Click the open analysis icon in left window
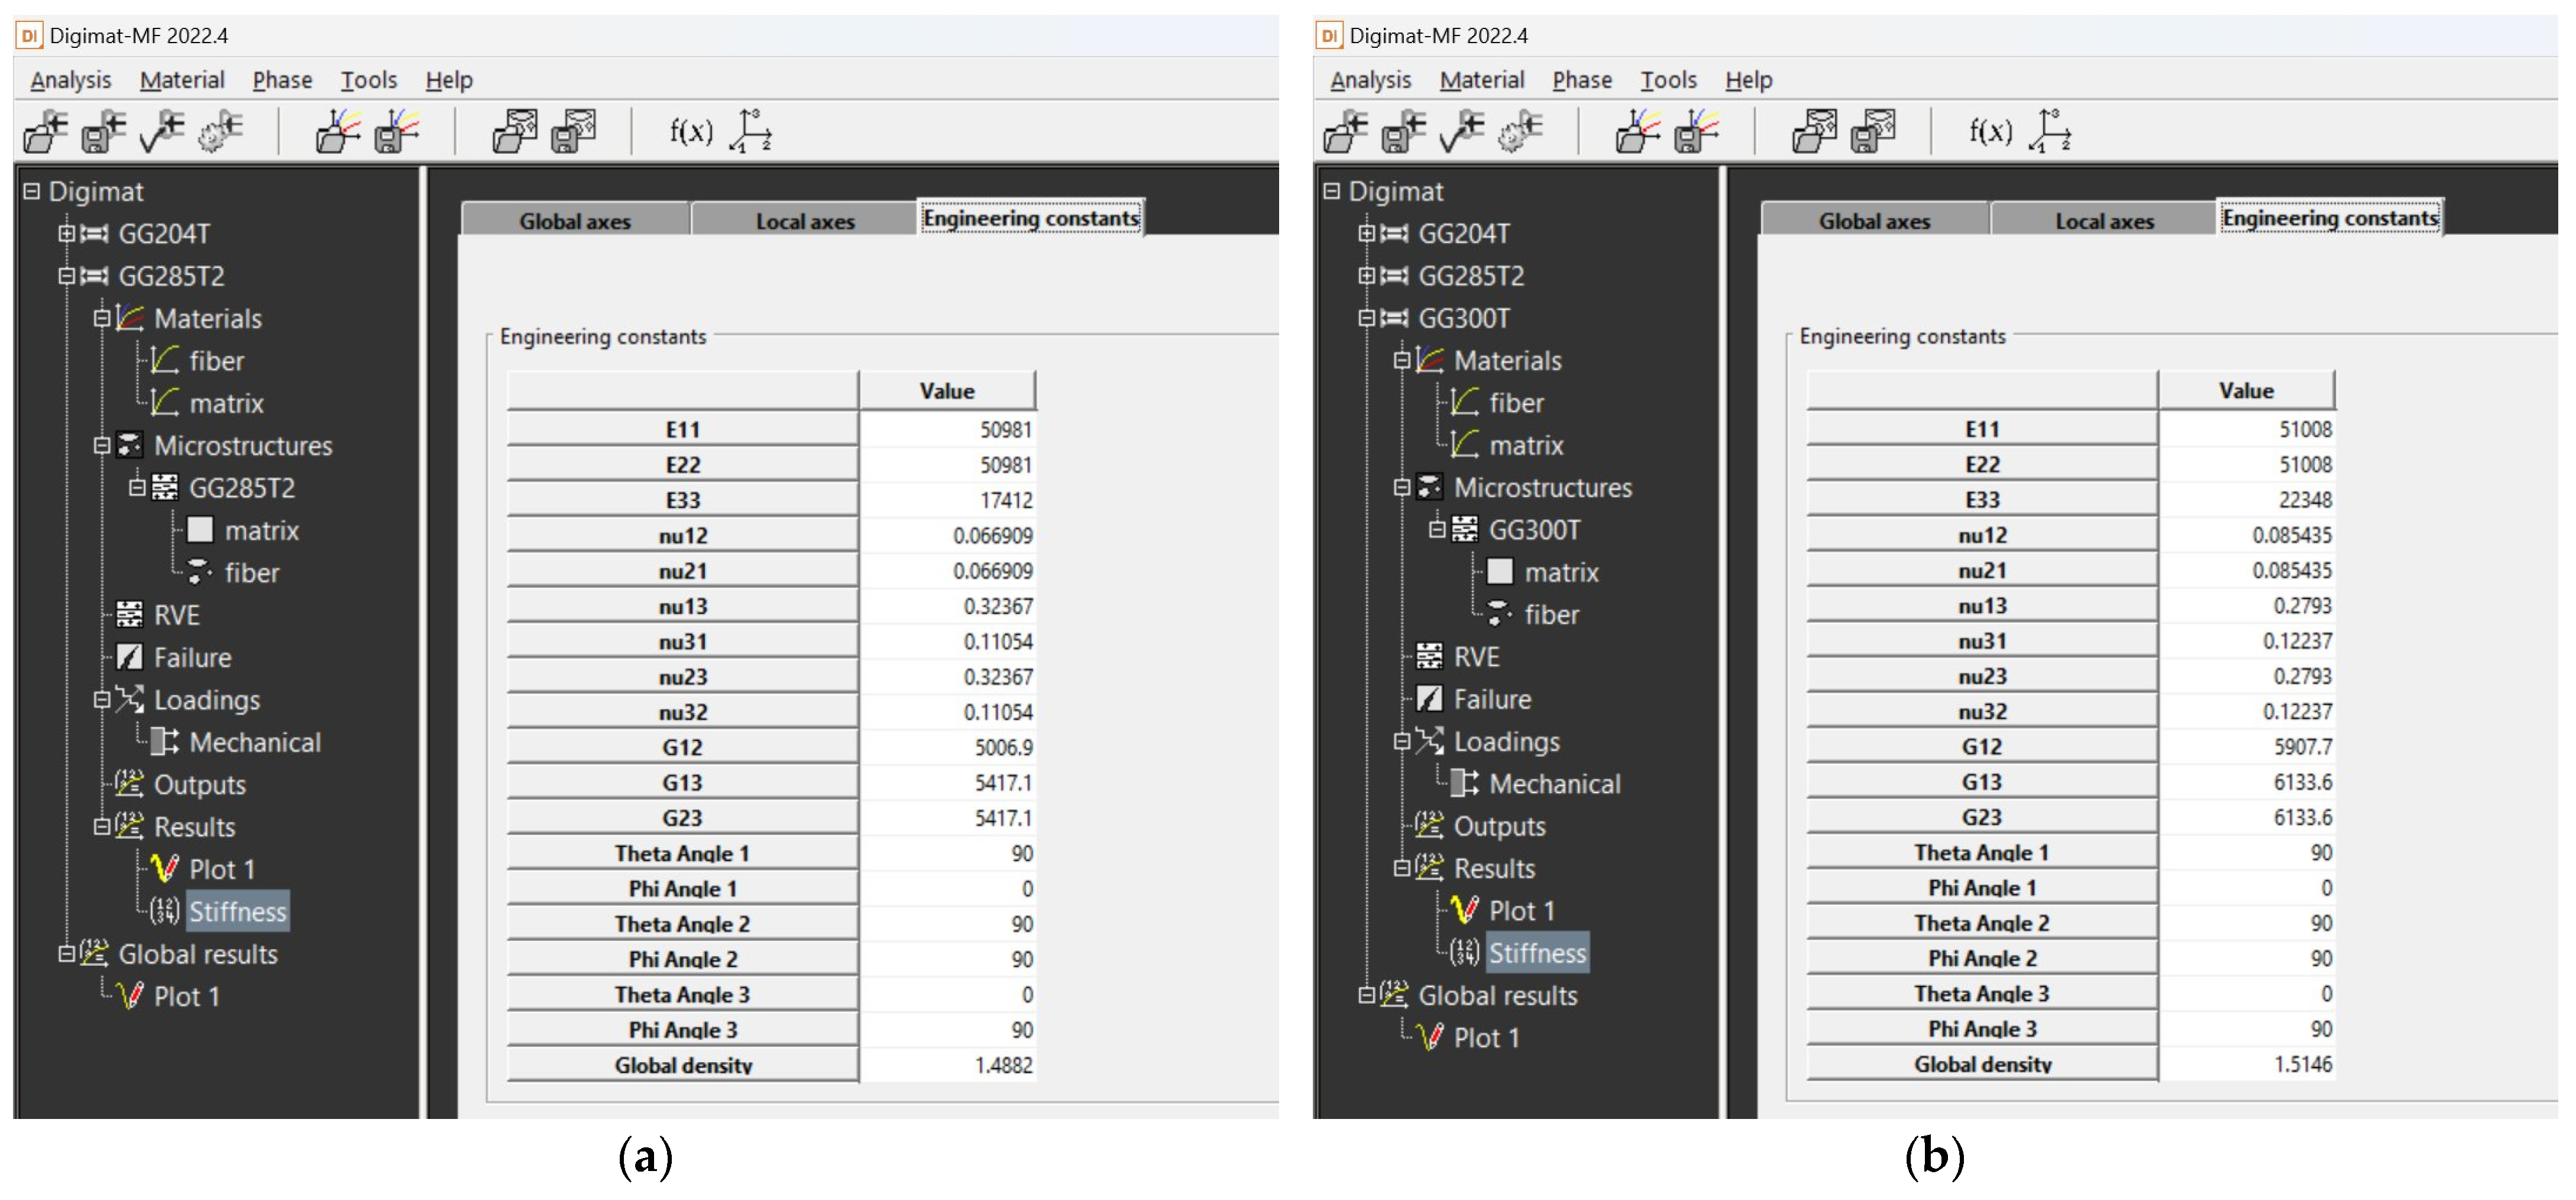This screenshot has width=2576, height=1200. (x=45, y=132)
